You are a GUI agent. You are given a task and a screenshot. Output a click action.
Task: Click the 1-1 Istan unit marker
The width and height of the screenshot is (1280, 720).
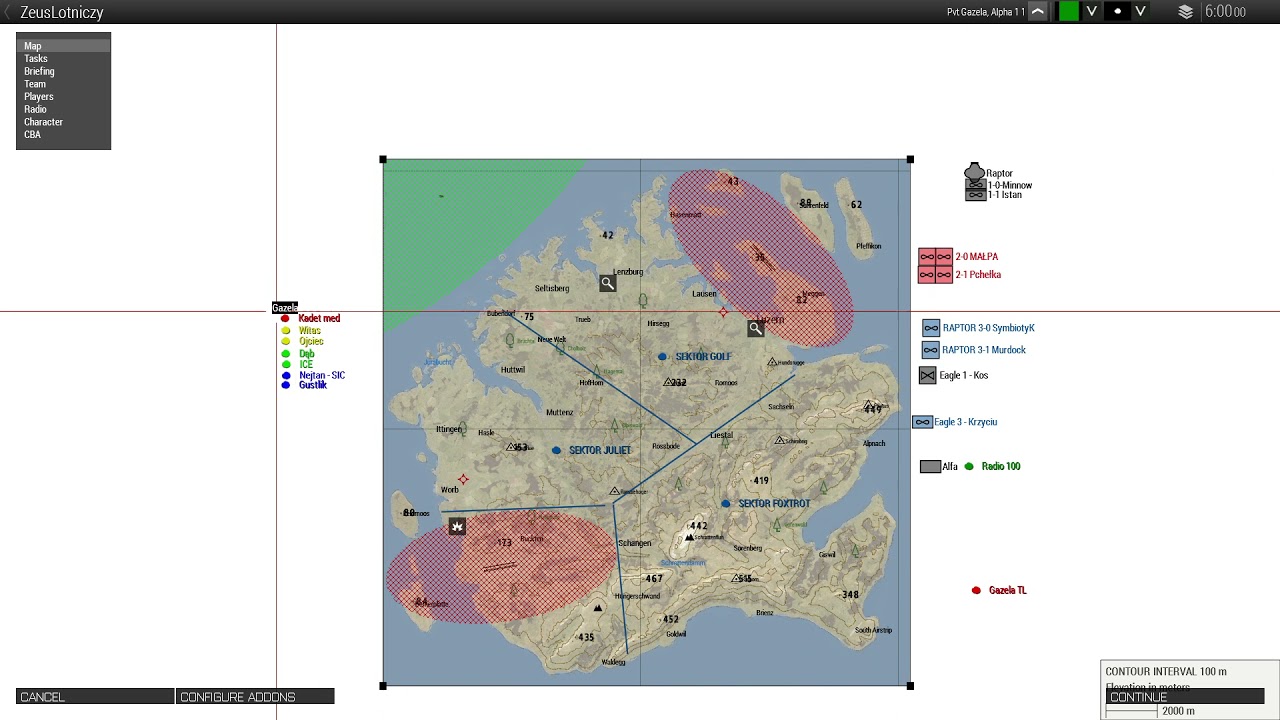pyautogui.click(x=975, y=195)
